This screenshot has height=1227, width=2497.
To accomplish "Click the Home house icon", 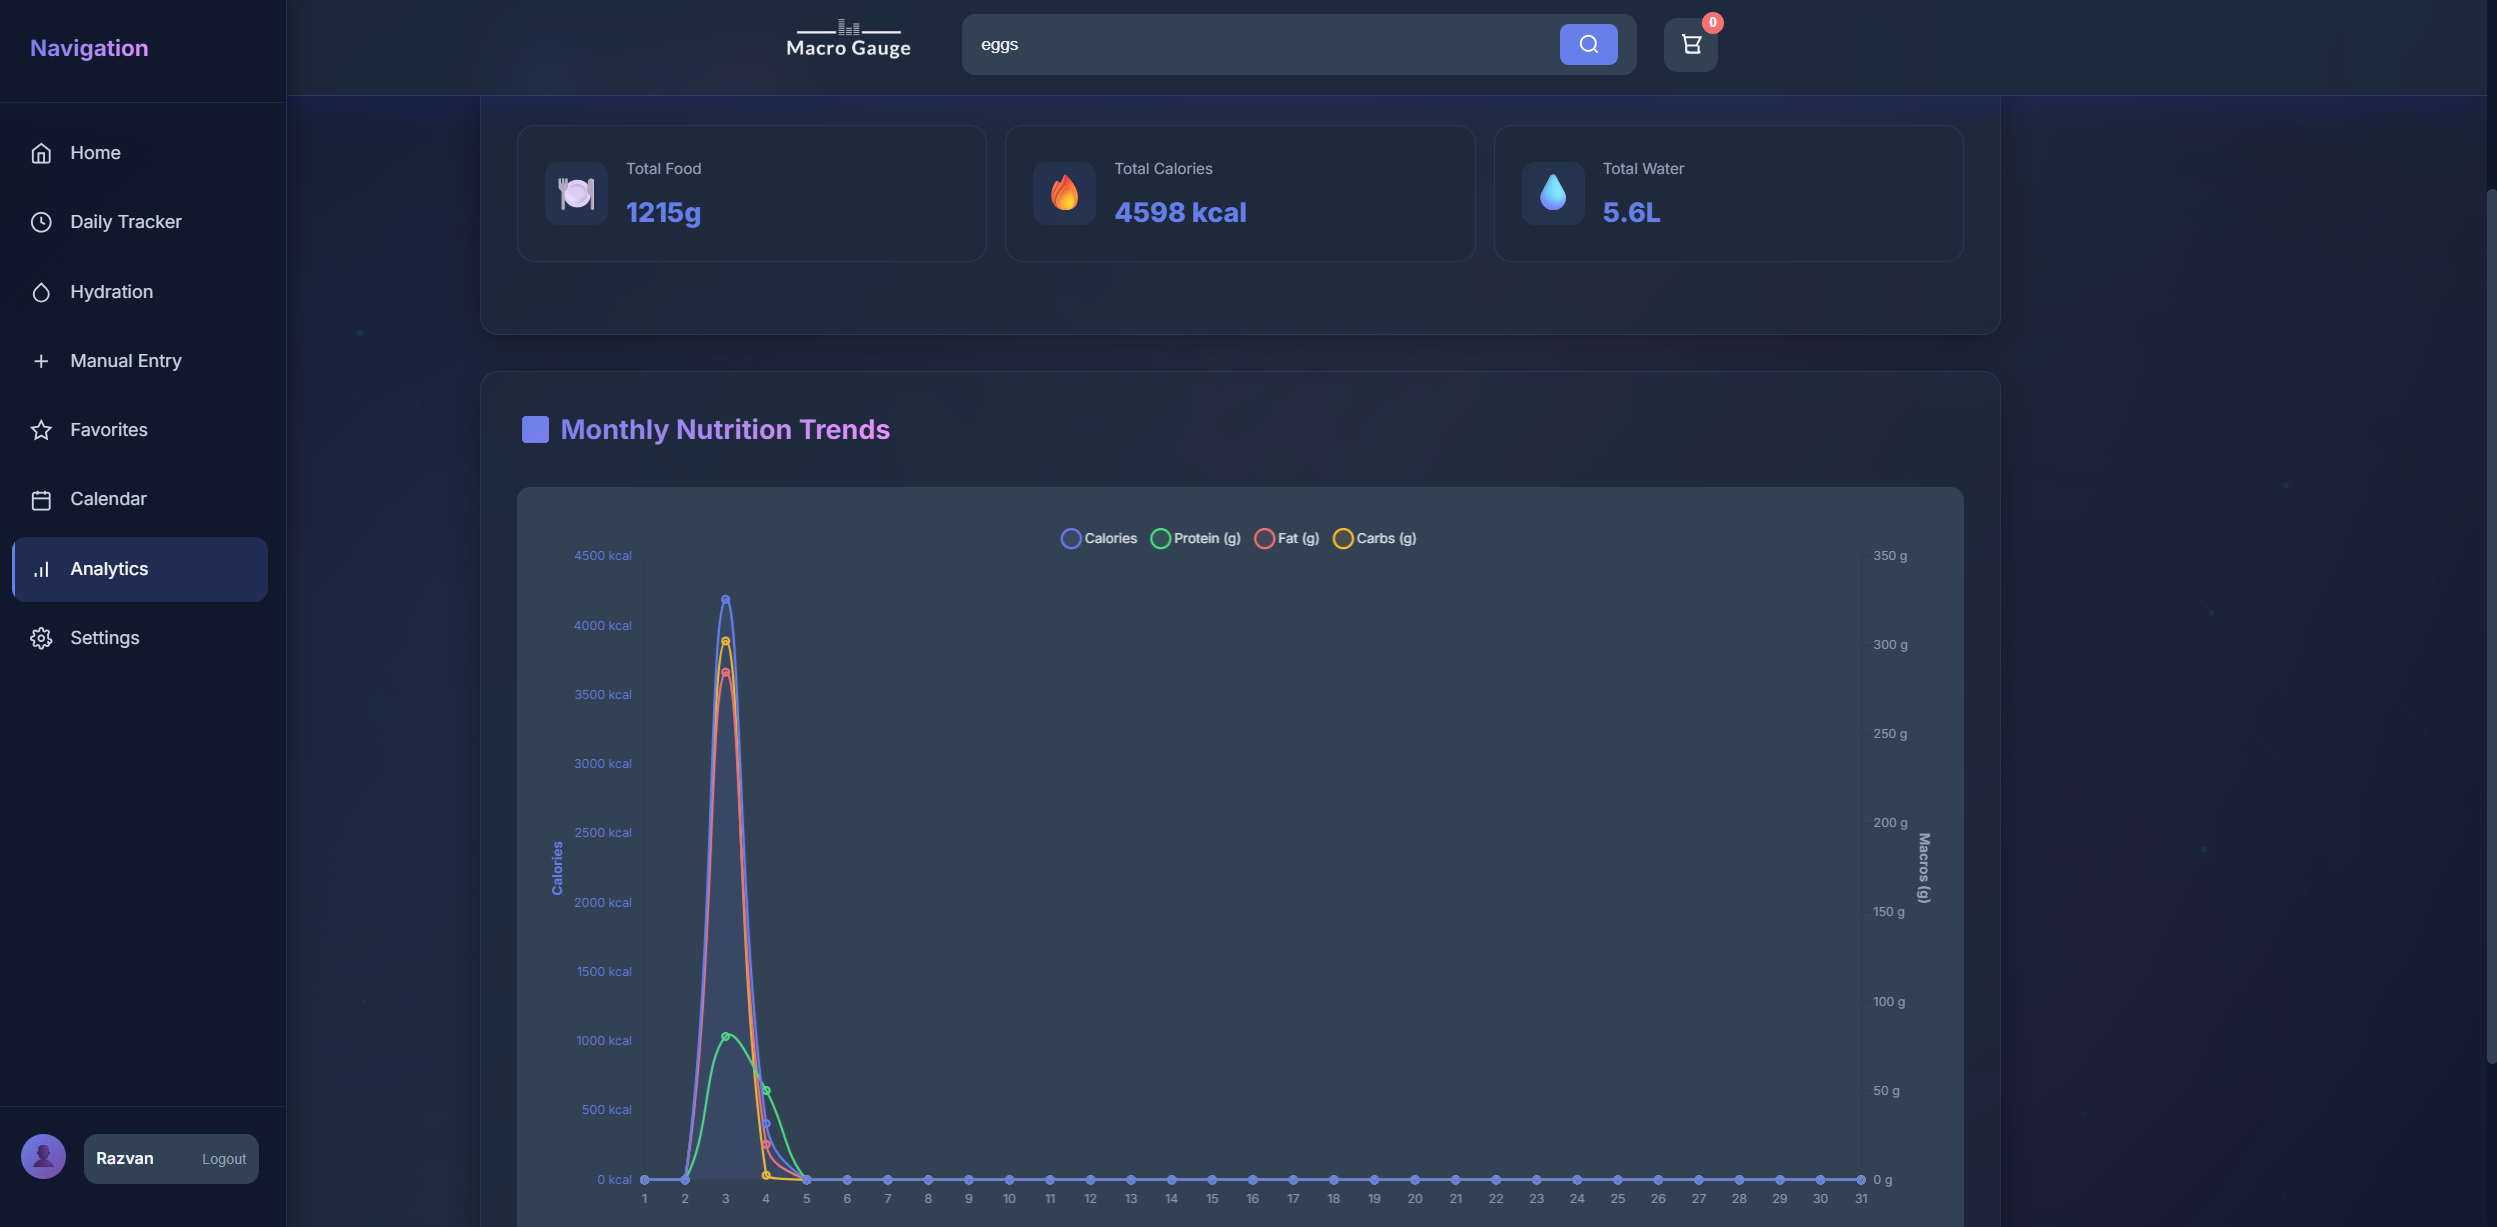I will point(41,153).
